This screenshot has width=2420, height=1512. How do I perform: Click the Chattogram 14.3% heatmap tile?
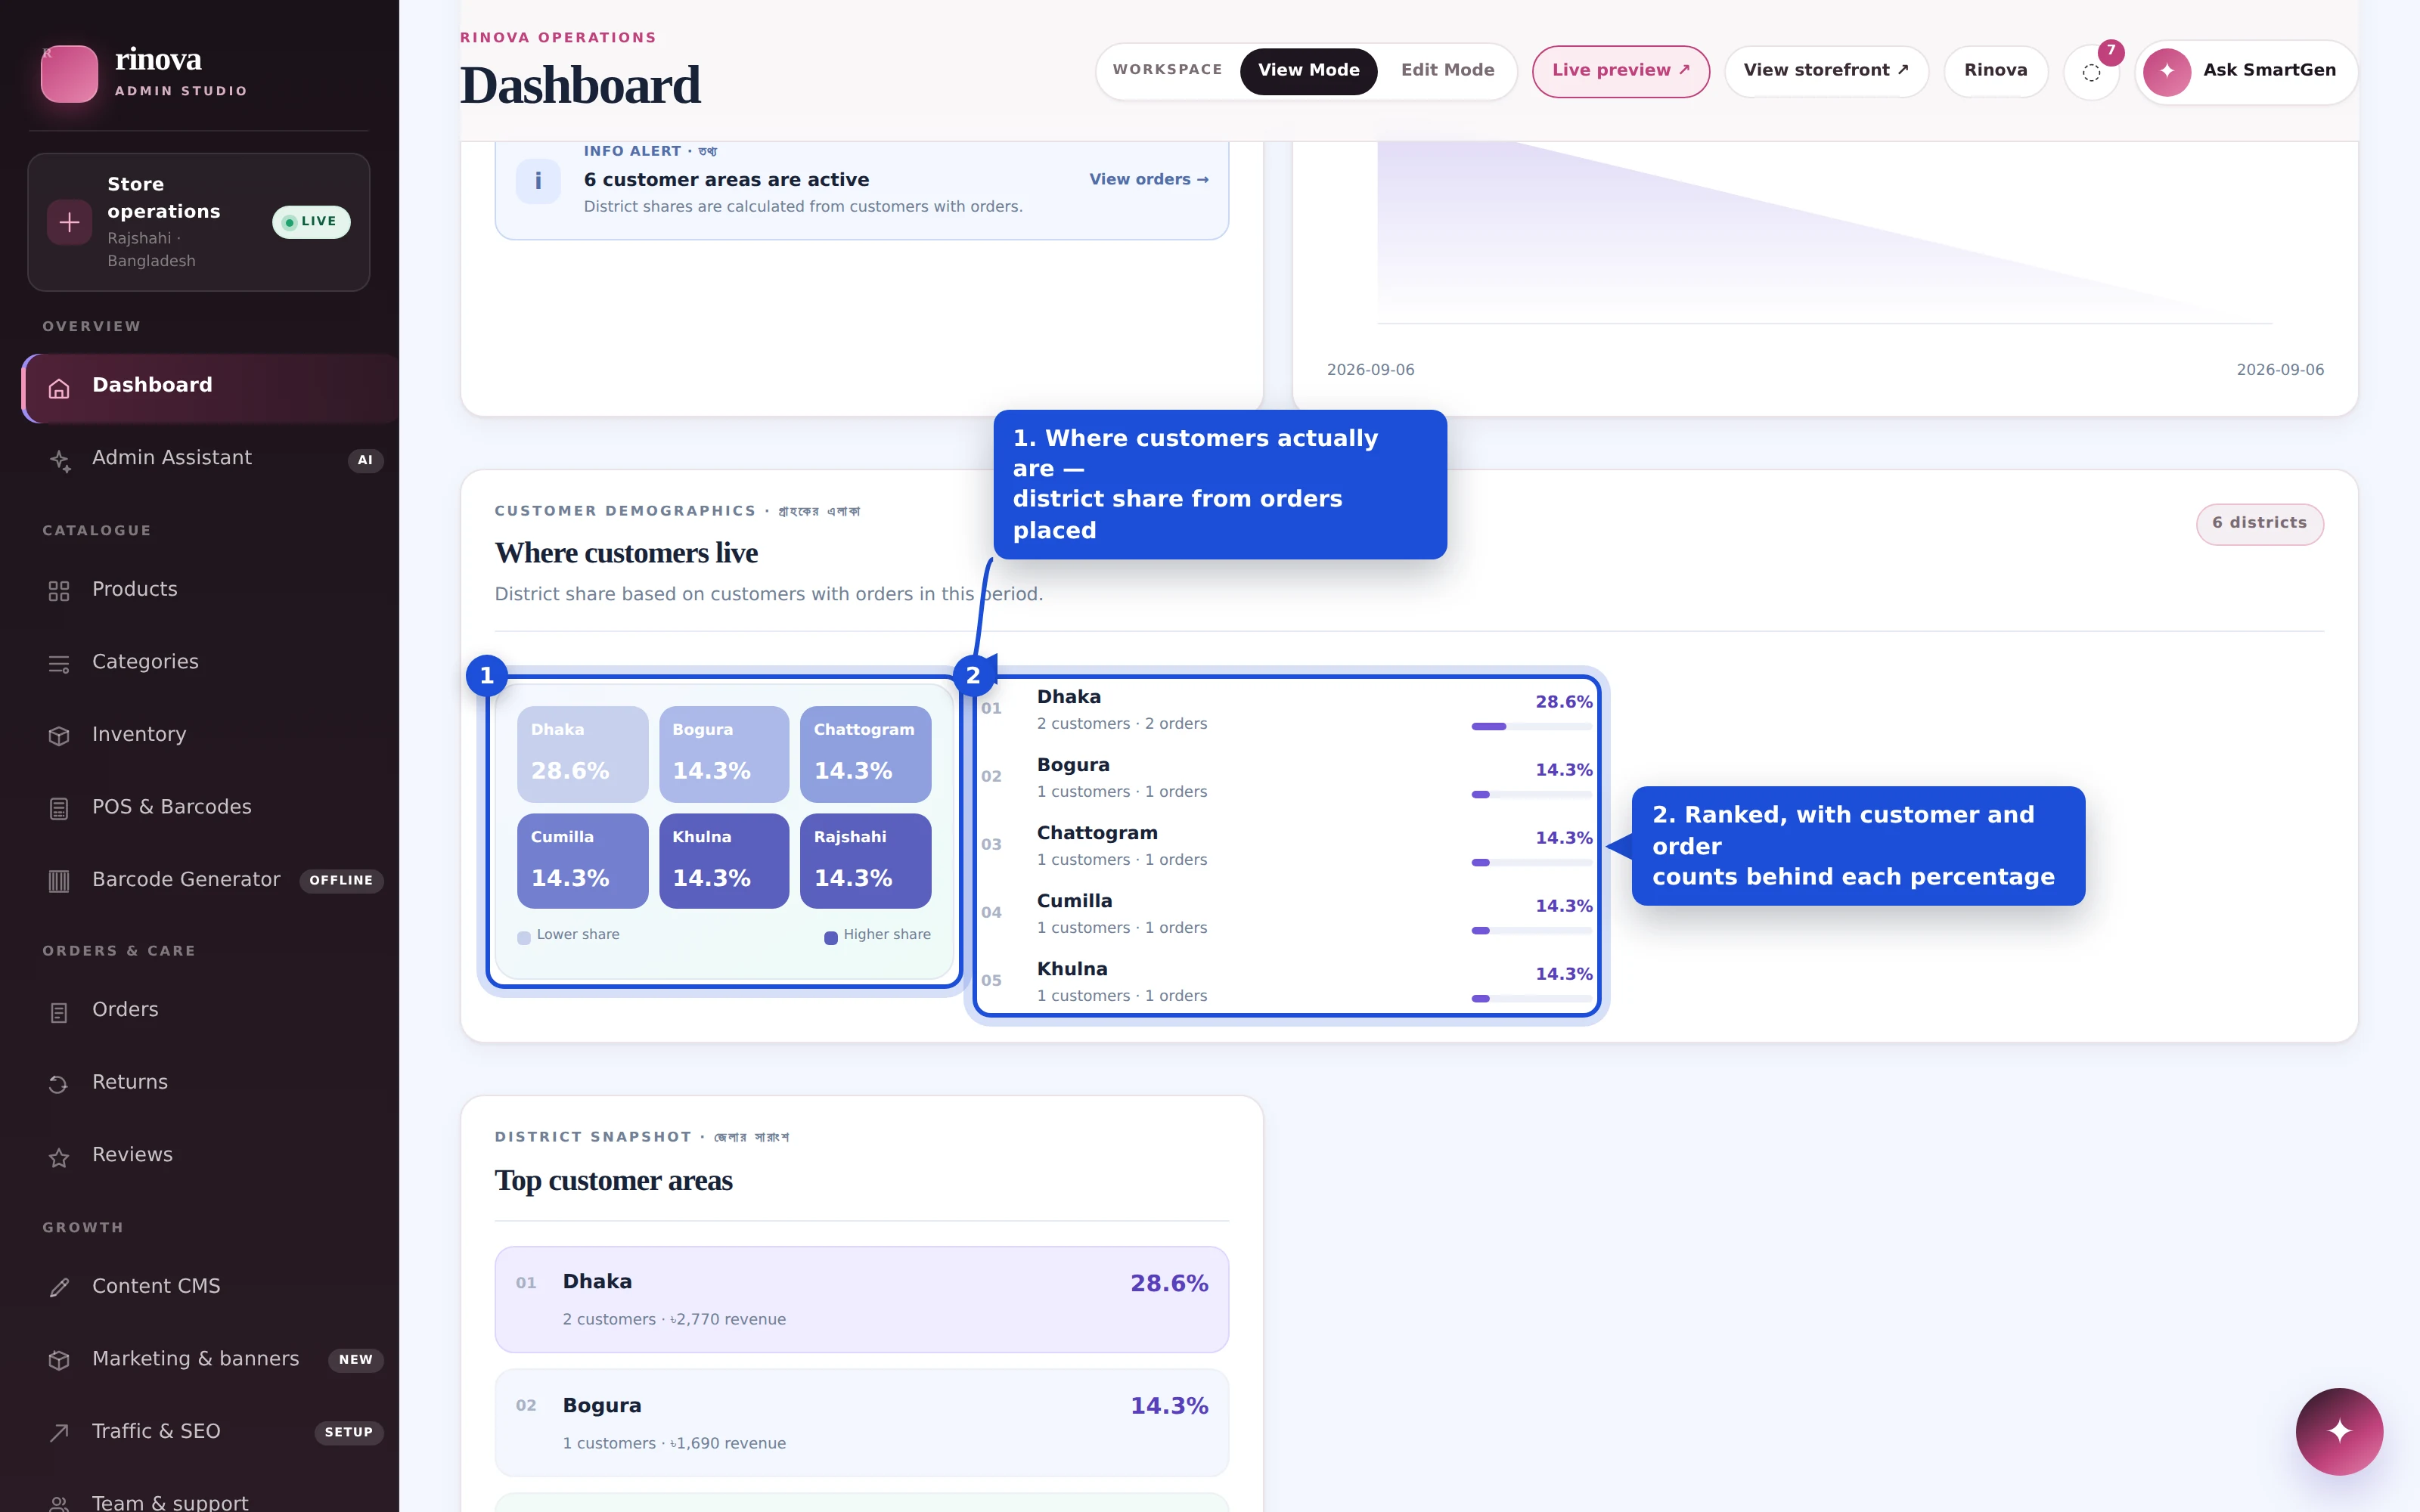[x=865, y=754]
